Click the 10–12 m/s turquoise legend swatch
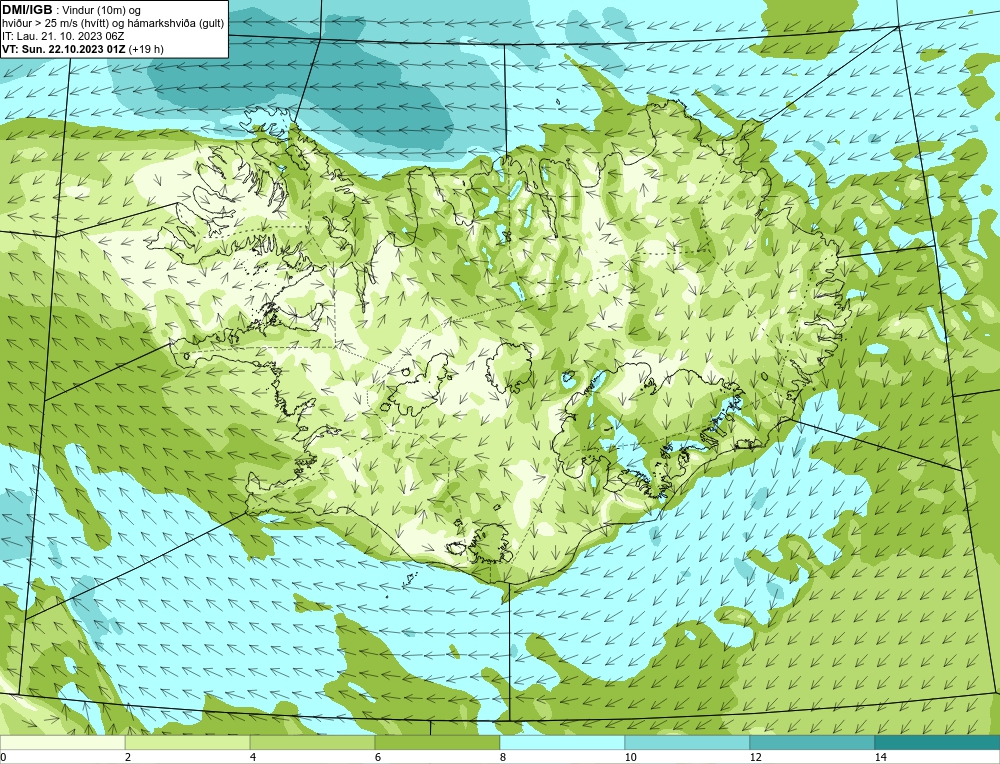Viewport: 1000px width, 764px height. click(x=687, y=743)
